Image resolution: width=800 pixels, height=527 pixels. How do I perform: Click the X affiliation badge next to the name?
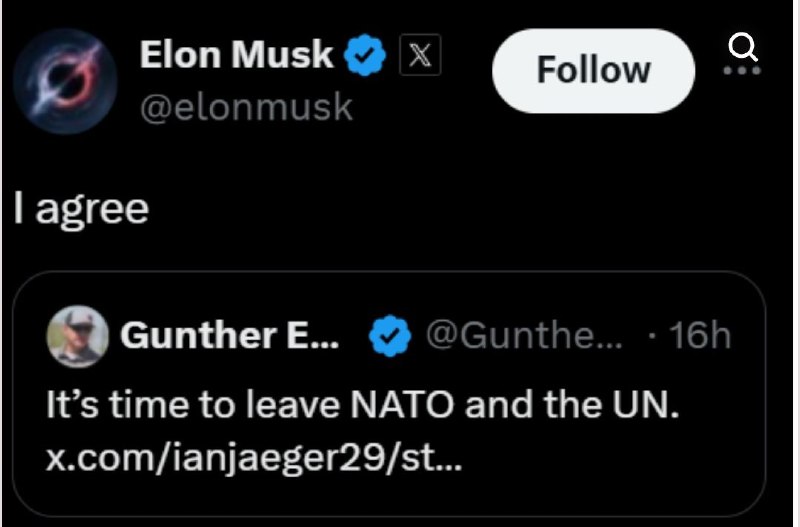[418, 57]
